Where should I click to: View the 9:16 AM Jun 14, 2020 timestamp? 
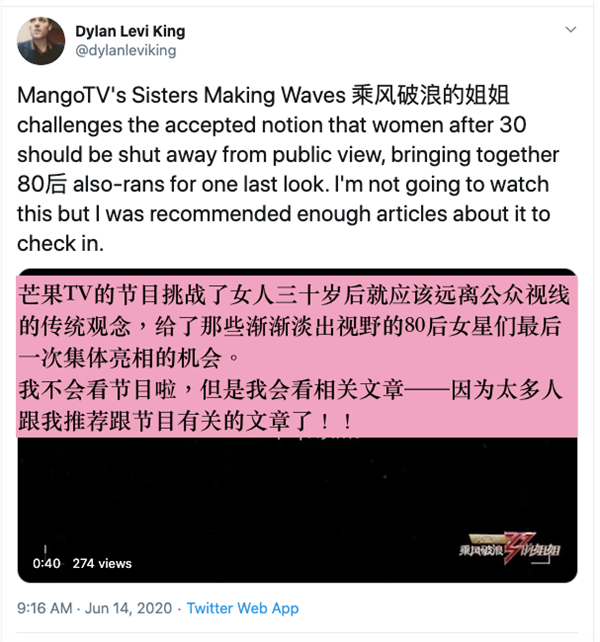click(x=94, y=608)
